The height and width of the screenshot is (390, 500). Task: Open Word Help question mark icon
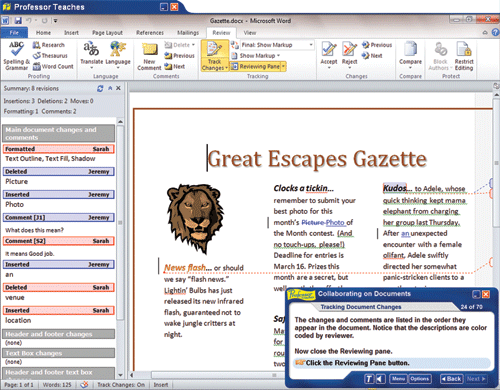[x=496, y=32]
